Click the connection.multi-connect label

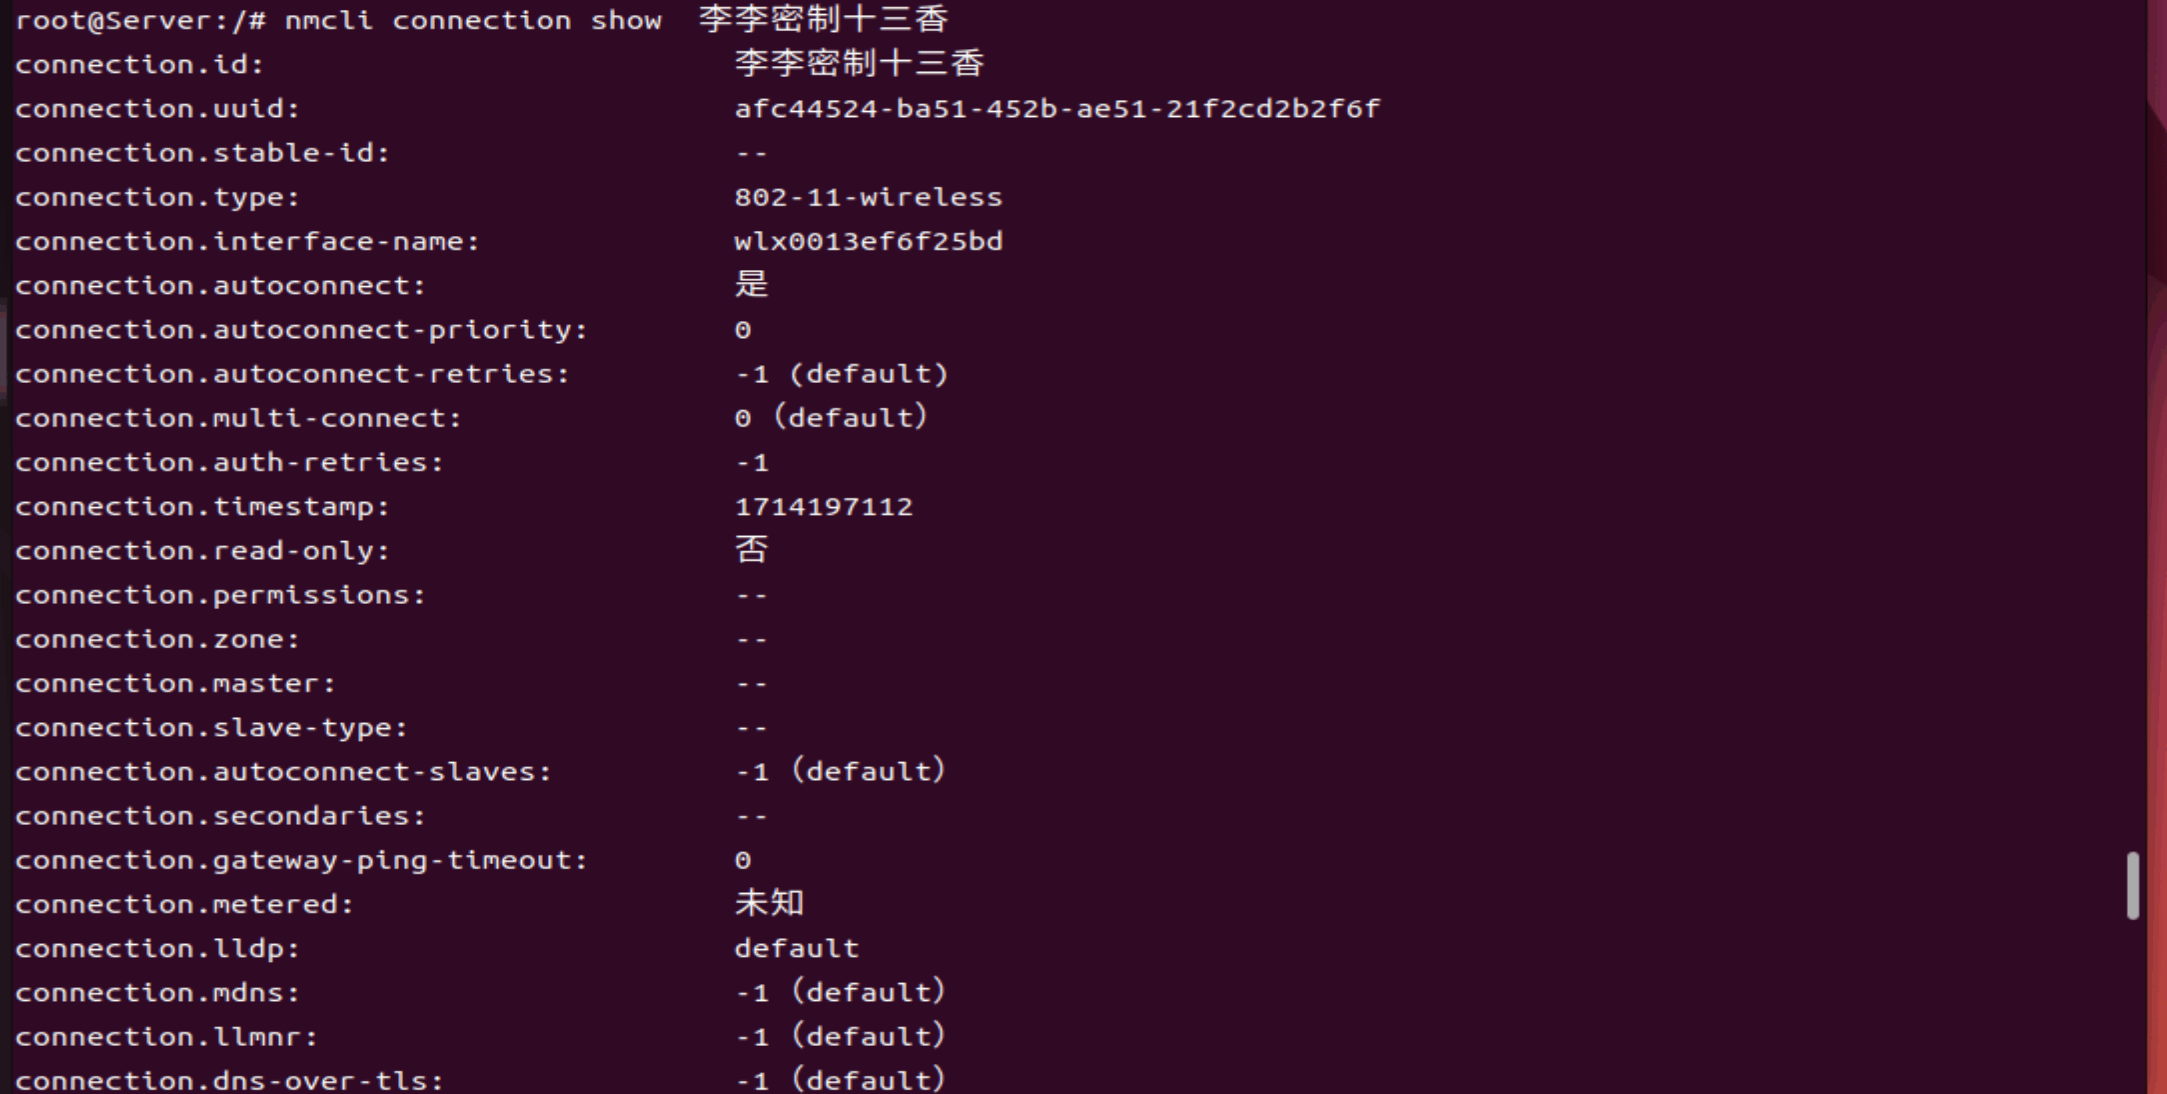click(238, 418)
